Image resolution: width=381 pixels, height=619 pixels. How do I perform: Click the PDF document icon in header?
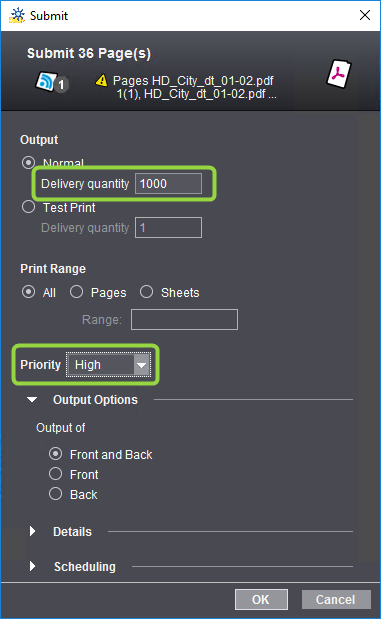[339, 73]
